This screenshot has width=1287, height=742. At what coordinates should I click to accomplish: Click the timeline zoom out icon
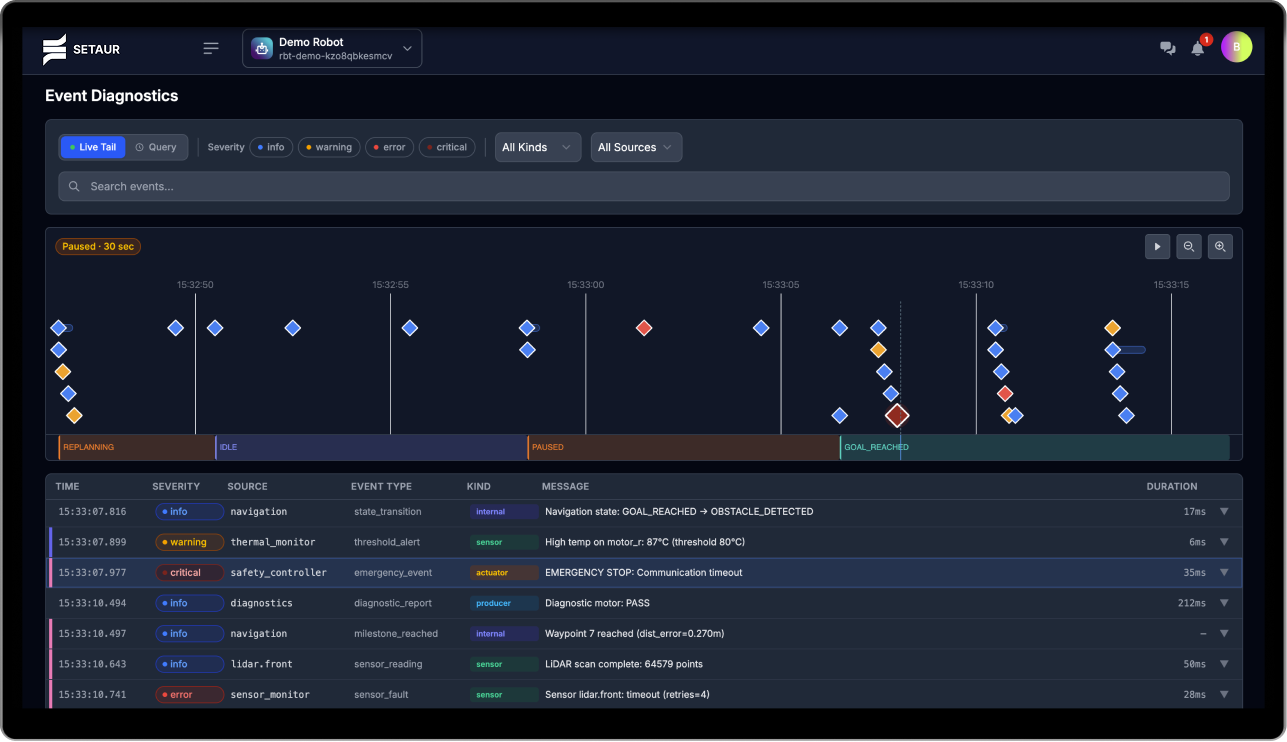(x=1189, y=247)
